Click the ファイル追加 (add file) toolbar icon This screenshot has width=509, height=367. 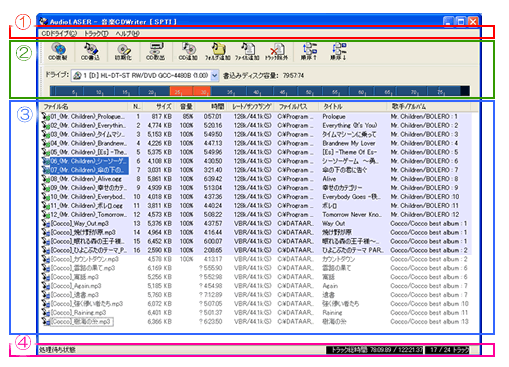(247, 52)
